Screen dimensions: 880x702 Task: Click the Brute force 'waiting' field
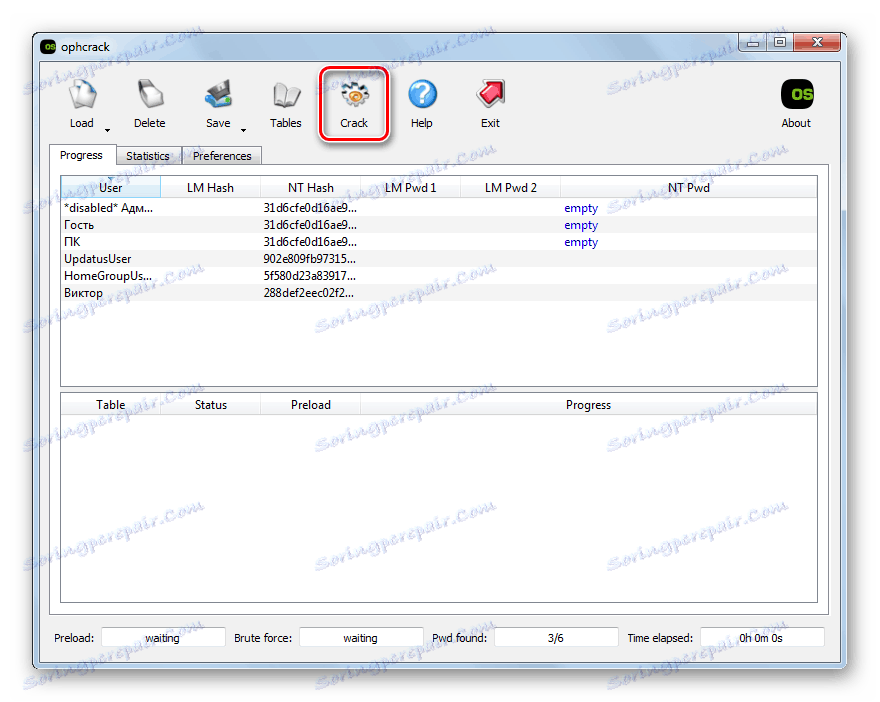point(361,637)
